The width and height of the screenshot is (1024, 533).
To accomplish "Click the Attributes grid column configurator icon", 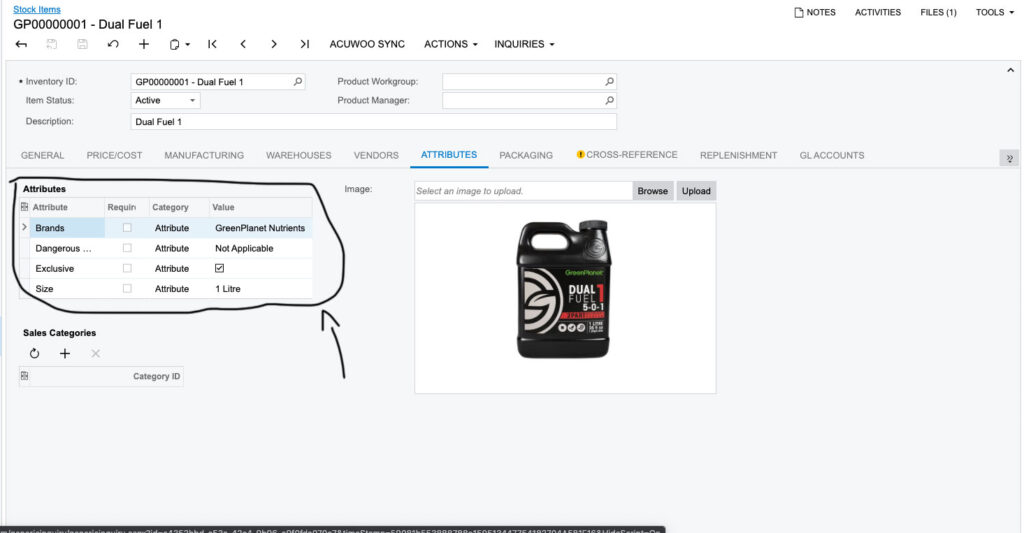I will pyautogui.click(x=24, y=207).
